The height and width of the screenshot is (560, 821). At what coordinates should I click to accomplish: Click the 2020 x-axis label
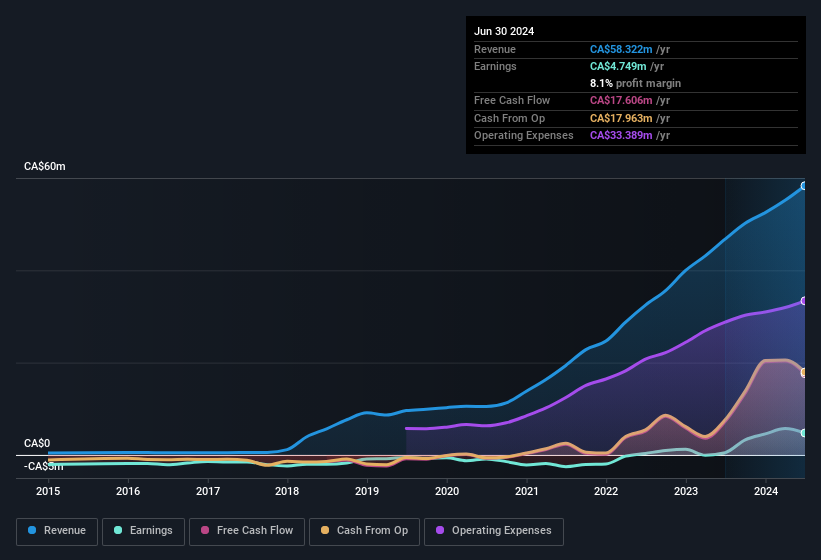click(x=447, y=491)
